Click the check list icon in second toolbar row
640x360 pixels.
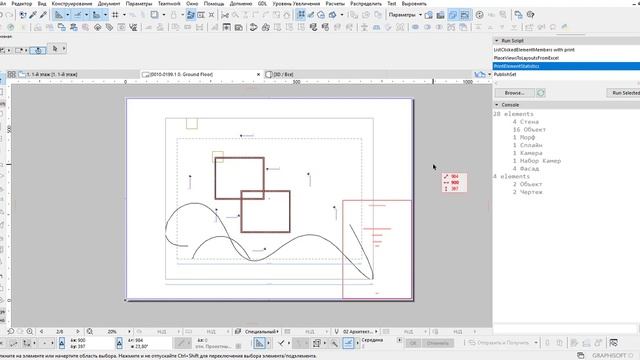coord(133,27)
